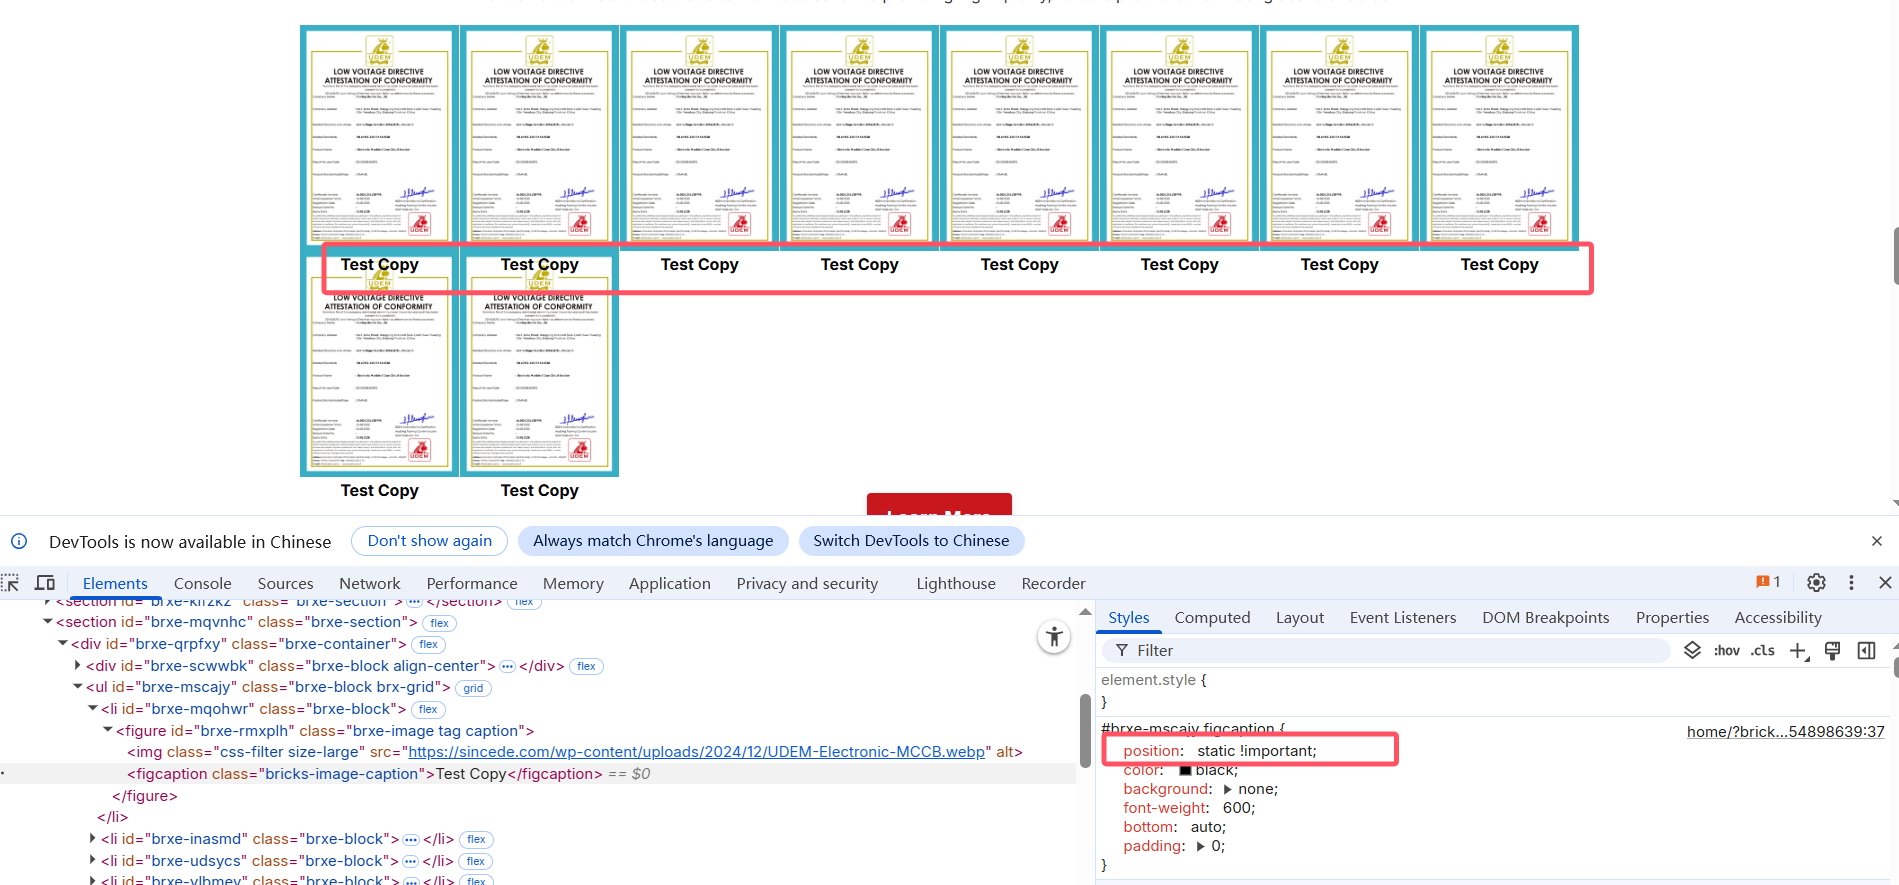Open the Event Listeners tab
Image resolution: width=1899 pixels, height=885 pixels.
click(x=1403, y=617)
